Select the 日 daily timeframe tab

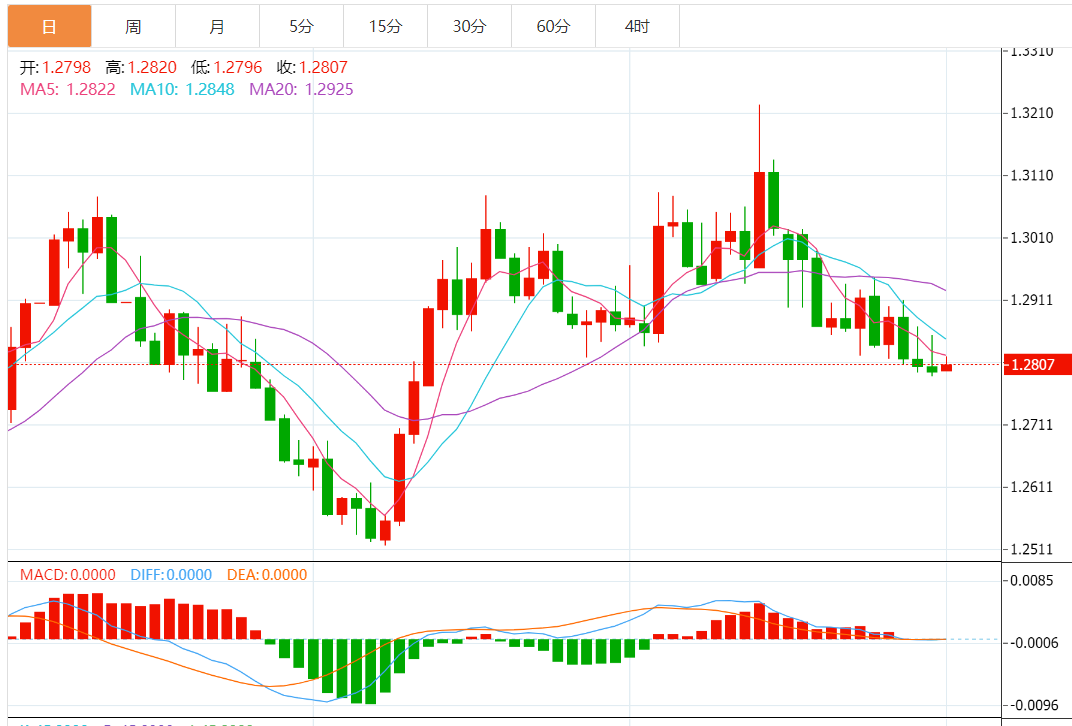(49, 27)
